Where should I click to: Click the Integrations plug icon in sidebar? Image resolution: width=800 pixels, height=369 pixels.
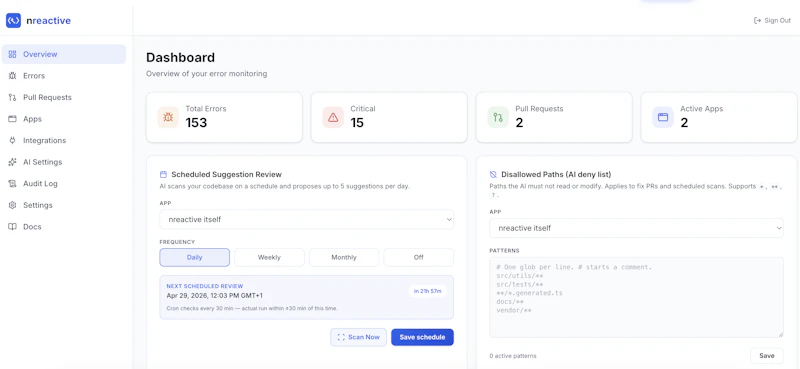click(x=13, y=140)
